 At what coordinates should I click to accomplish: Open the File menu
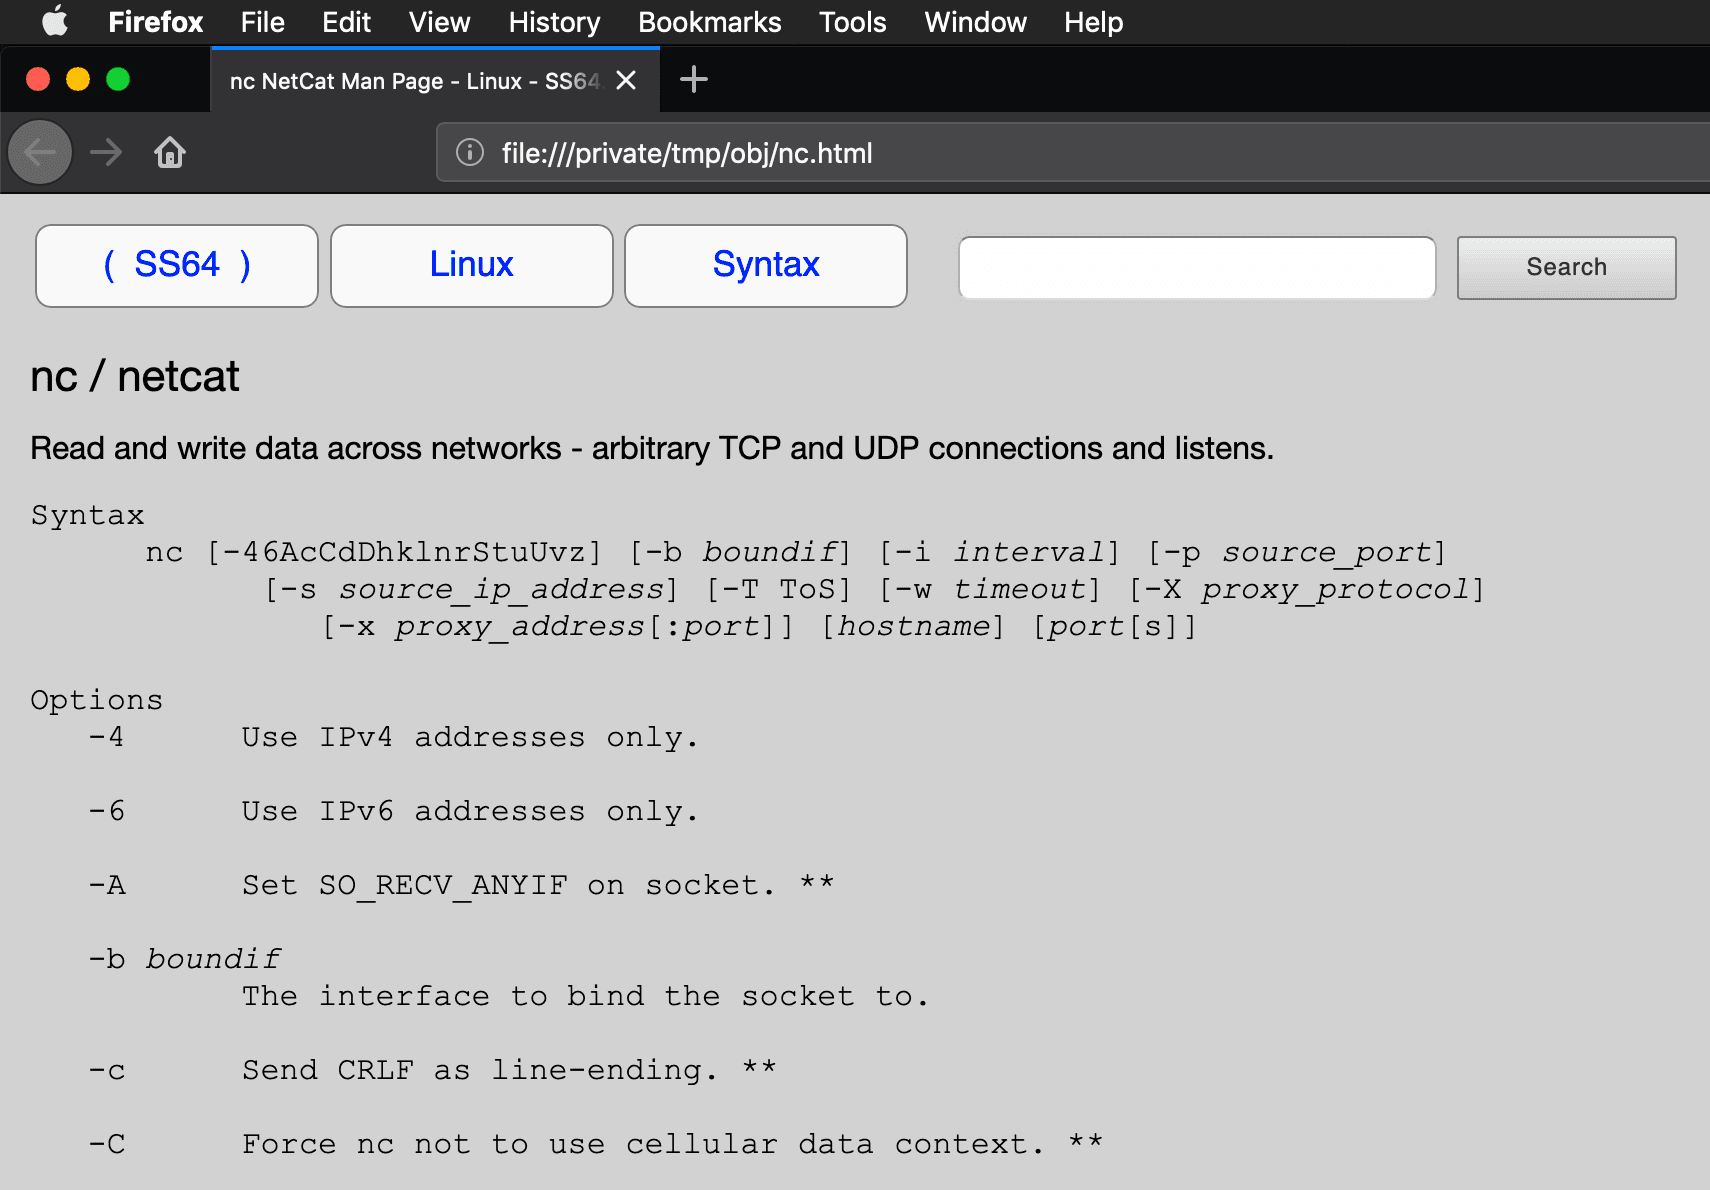click(x=261, y=22)
